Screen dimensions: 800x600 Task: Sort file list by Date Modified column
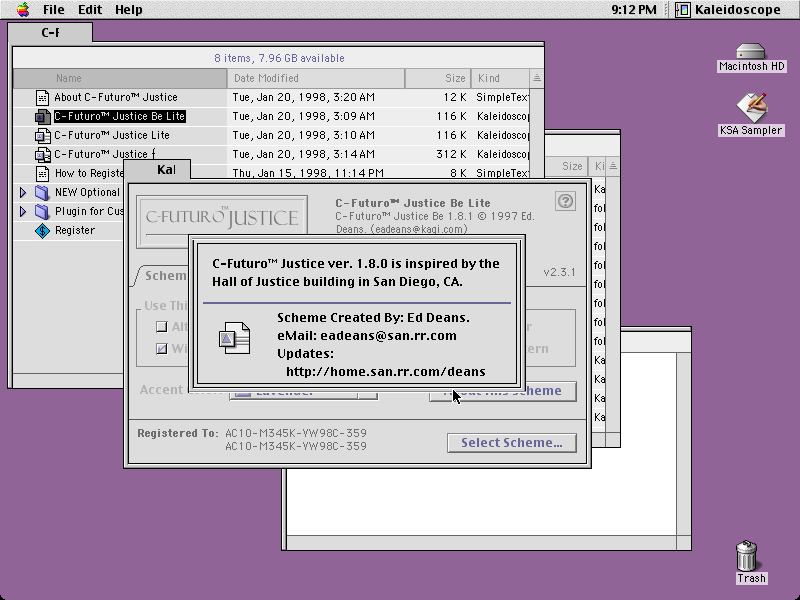click(316, 78)
